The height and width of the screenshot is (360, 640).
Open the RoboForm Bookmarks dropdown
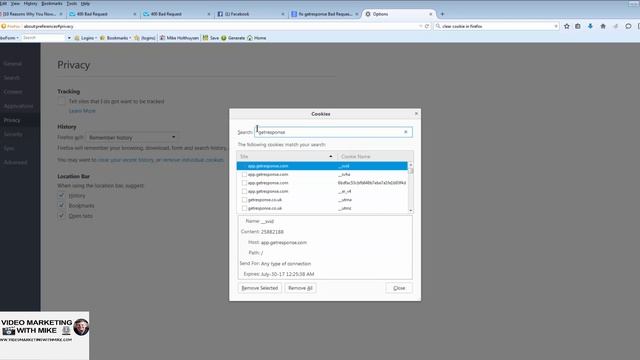(116, 38)
